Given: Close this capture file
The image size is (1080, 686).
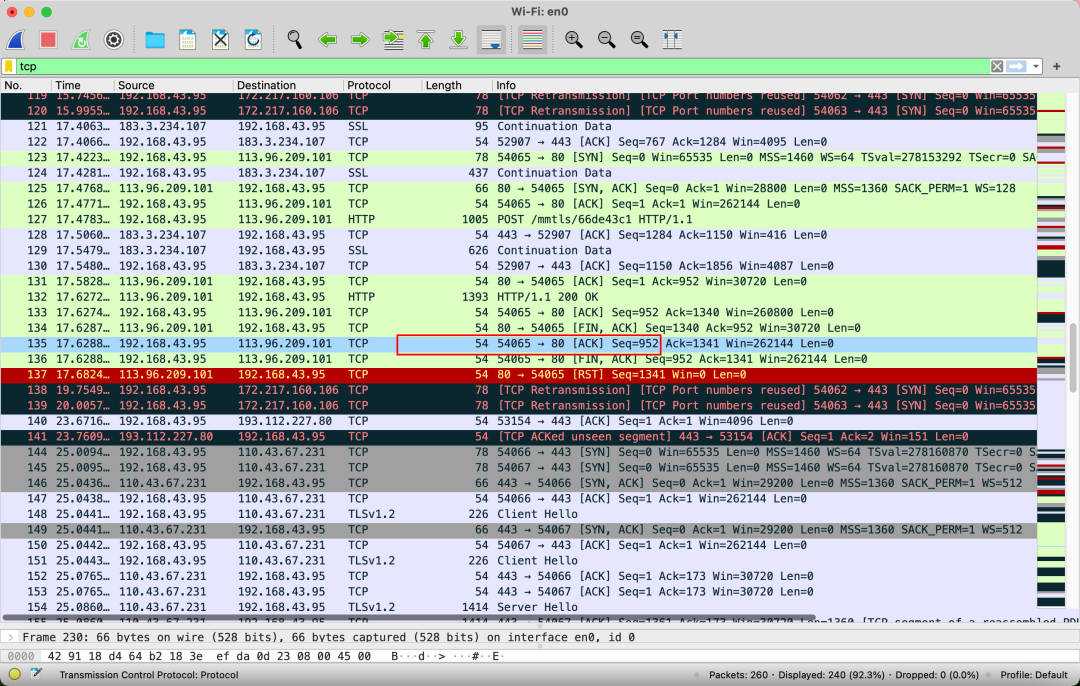Looking at the screenshot, I should click(220, 40).
